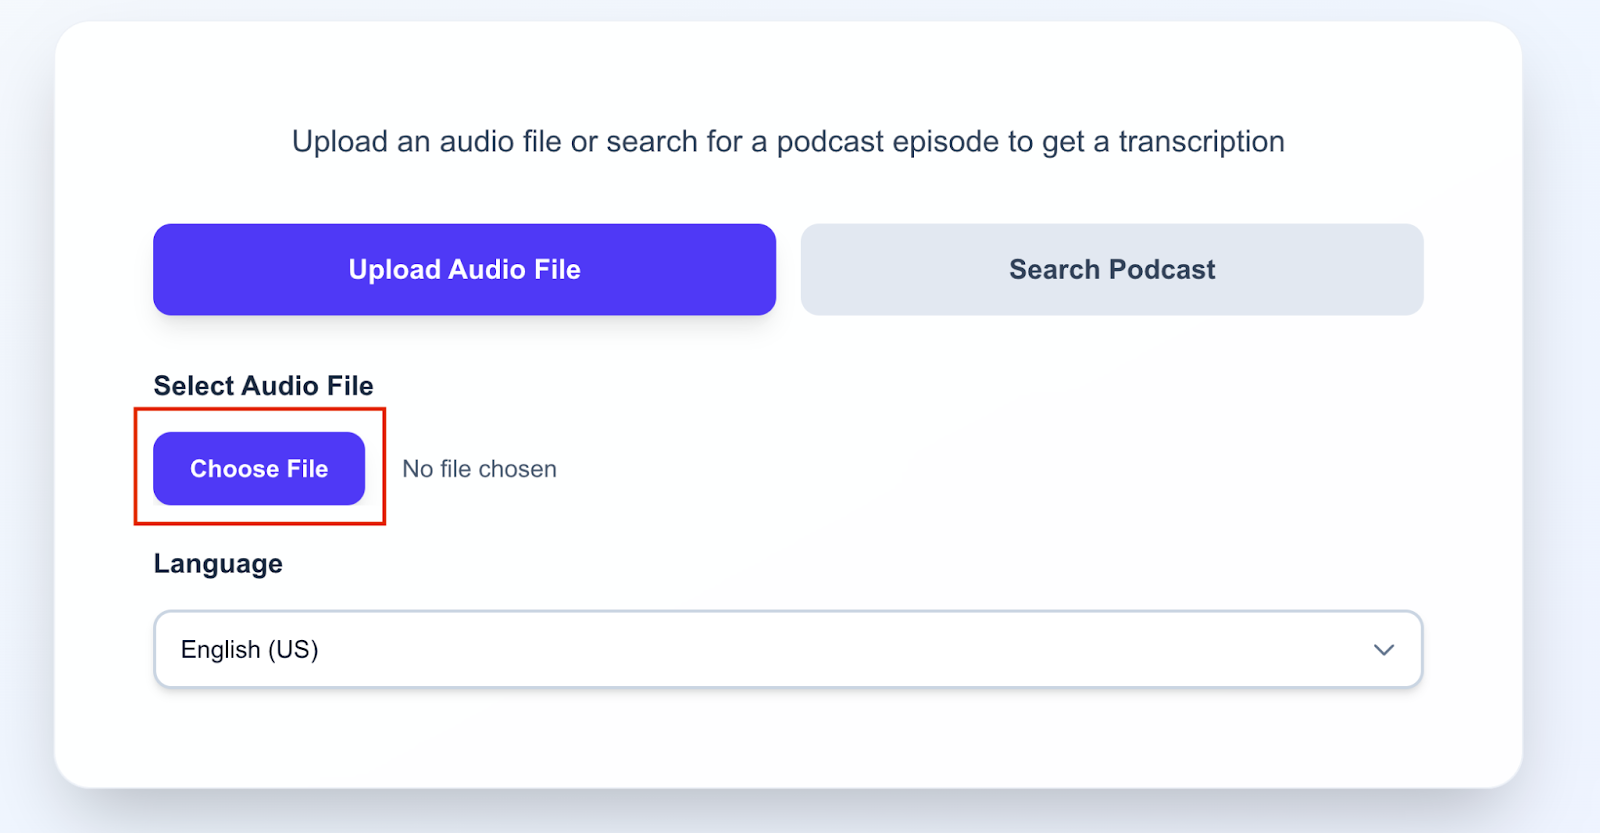Select the 'English (US)' text in dropdown

(x=249, y=650)
